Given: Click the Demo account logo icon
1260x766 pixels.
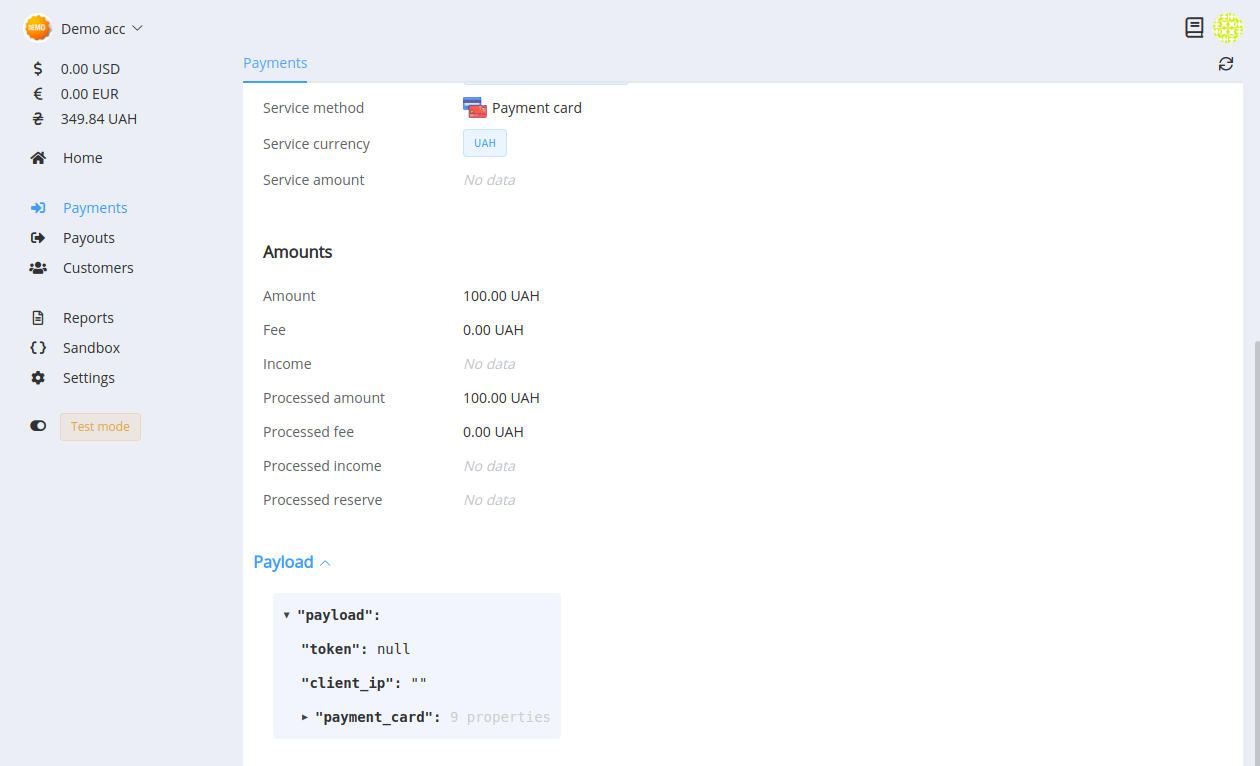Looking at the screenshot, I should (x=38, y=28).
